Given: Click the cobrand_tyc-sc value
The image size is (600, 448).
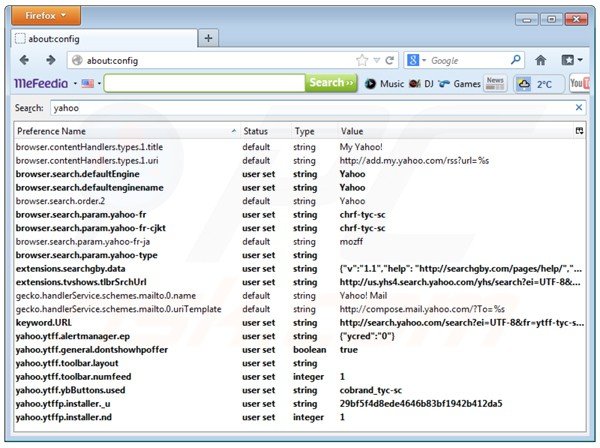Looking at the screenshot, I should 370,390.
